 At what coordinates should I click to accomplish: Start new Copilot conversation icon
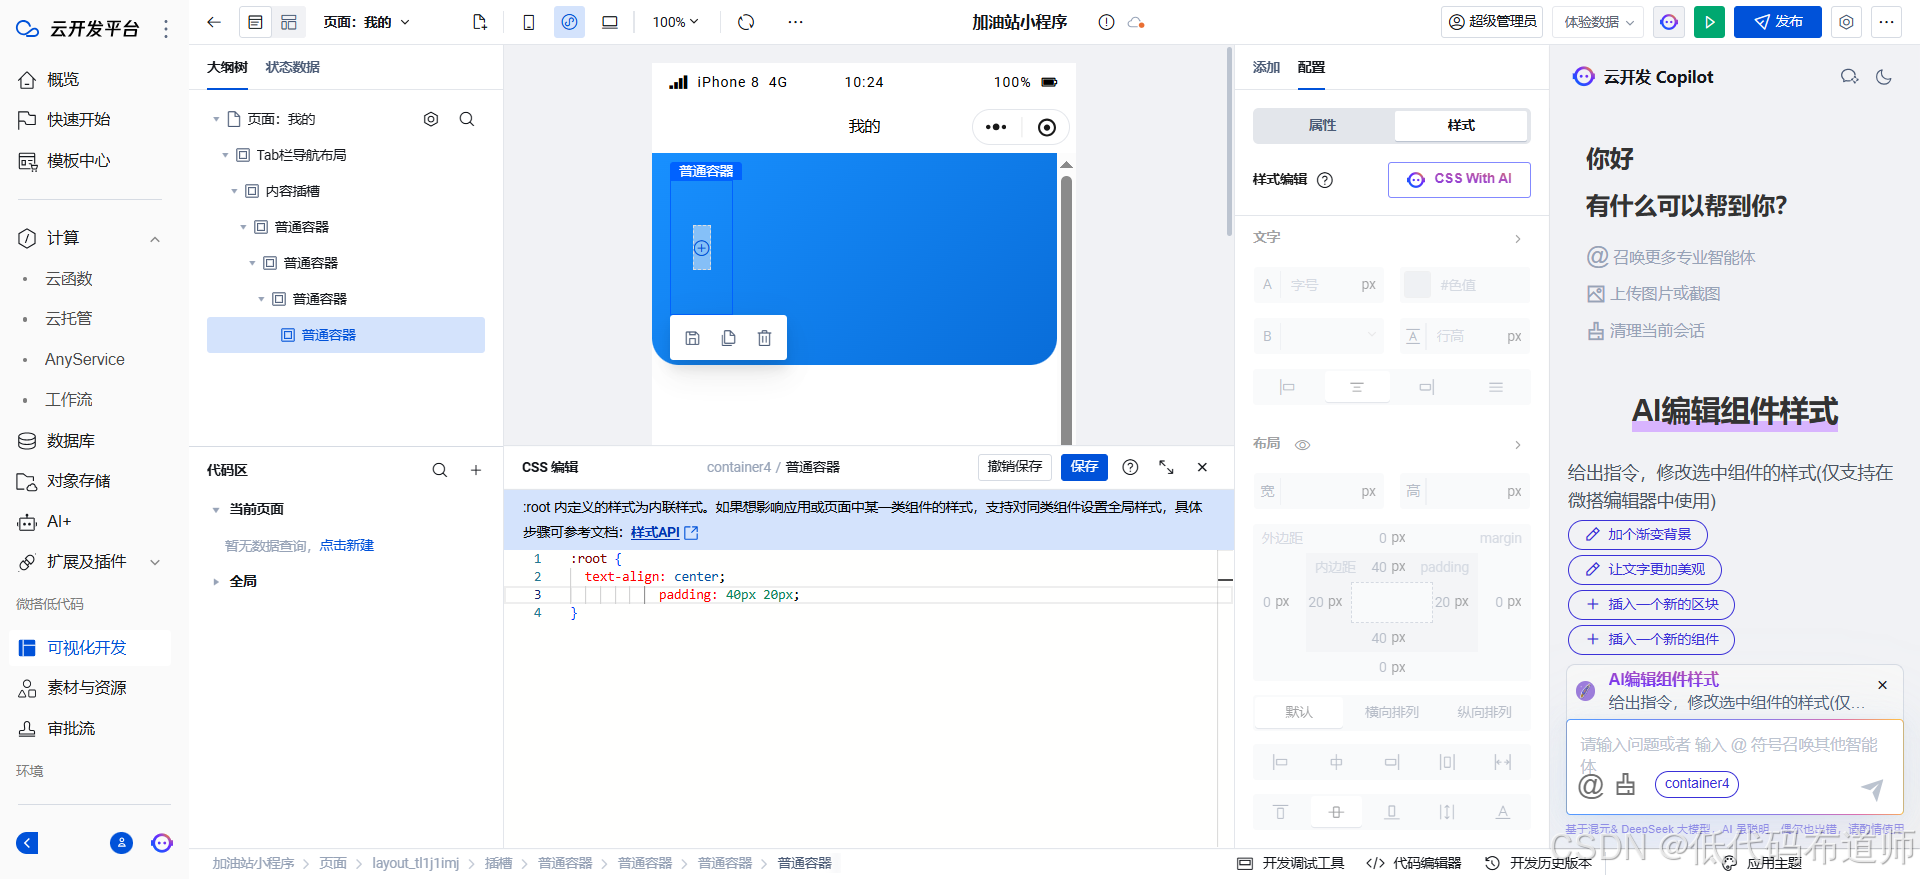click(x=1849, y=77)
